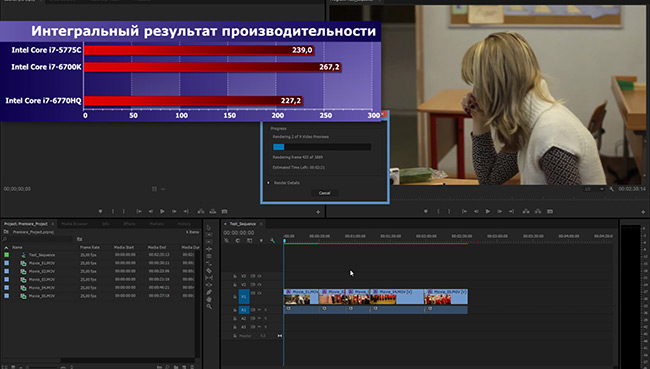
Task: Toggle V2 track eye visibility
Action: [260, 285]
